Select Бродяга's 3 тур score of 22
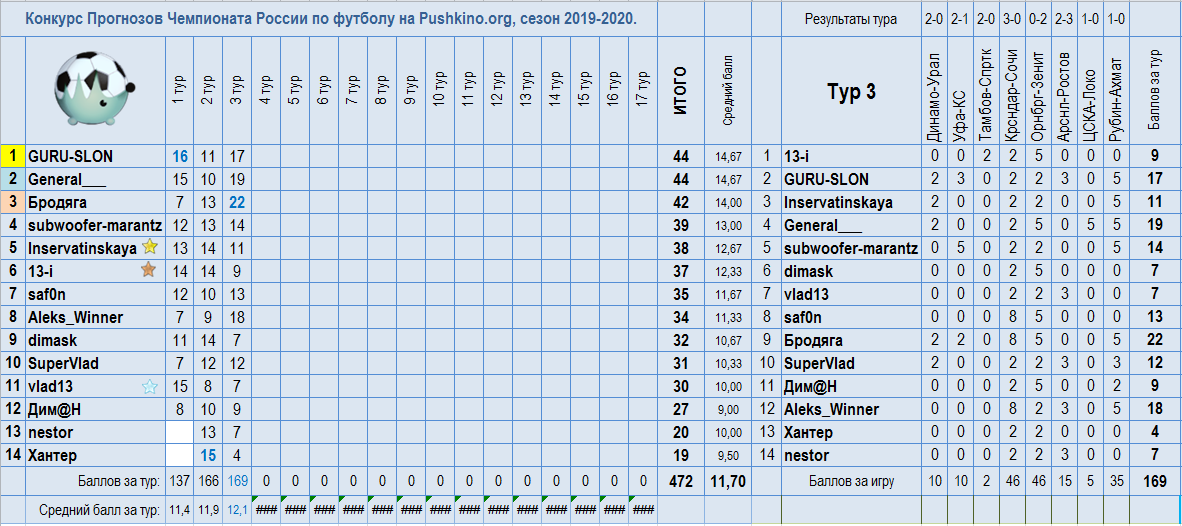This screenshot has height=526, width=1182. pyautogui.click(x=237, y=202)
